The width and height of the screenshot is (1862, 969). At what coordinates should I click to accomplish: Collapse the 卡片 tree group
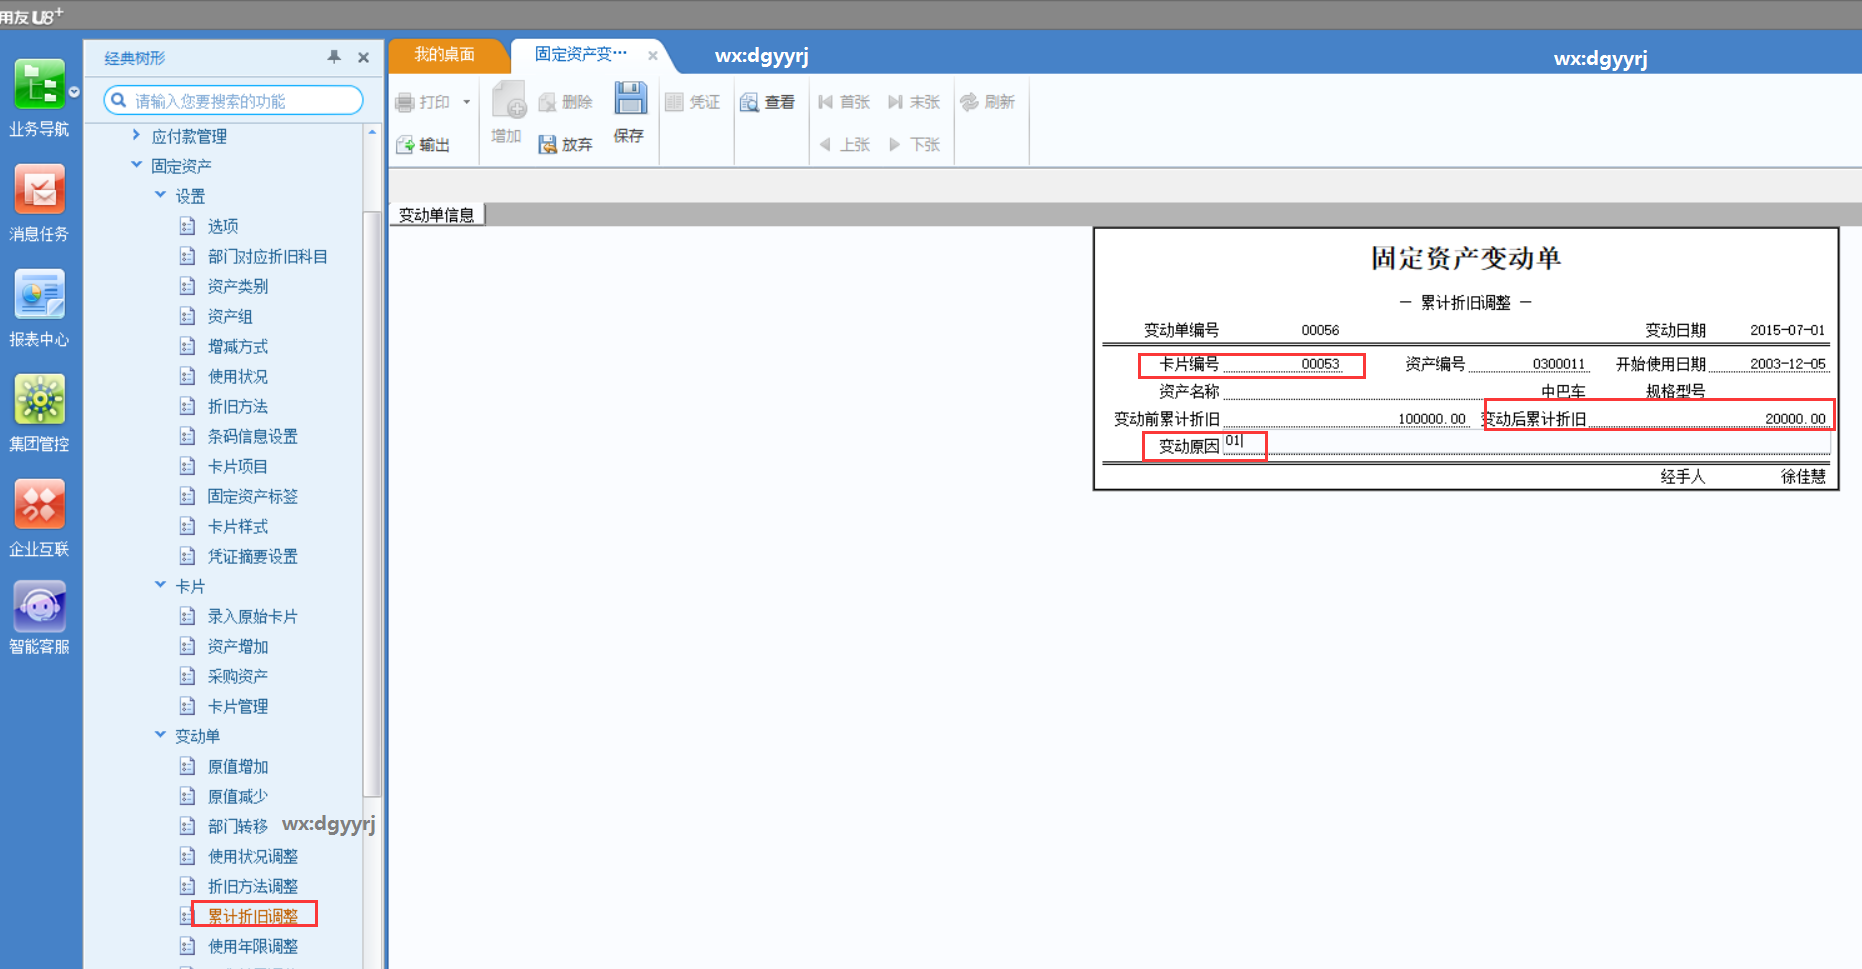click(x=160, y=585)
